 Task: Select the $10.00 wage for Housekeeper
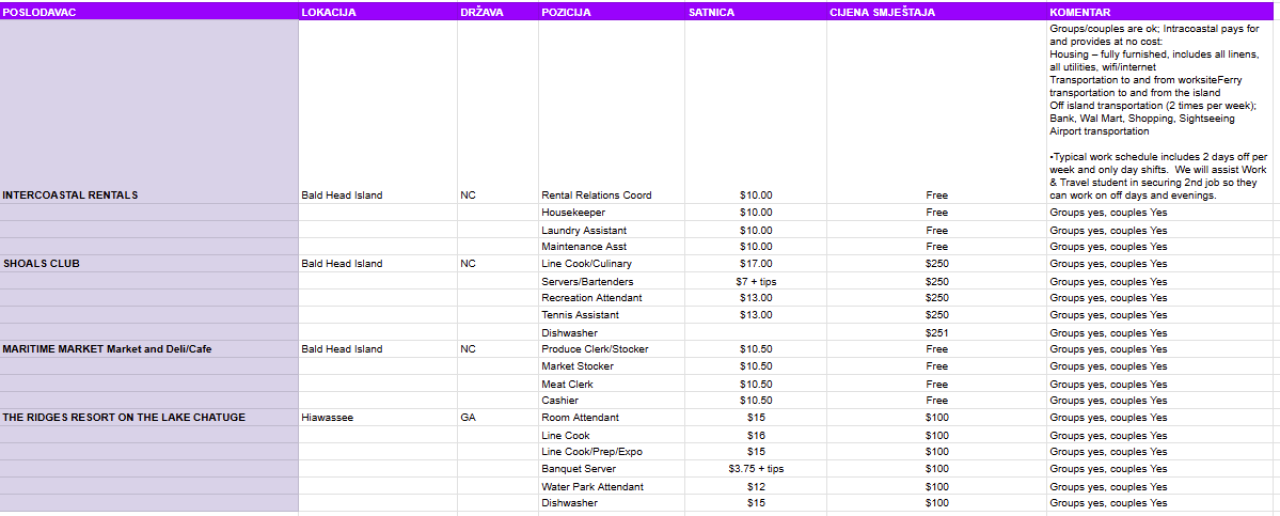coord(756,213)
